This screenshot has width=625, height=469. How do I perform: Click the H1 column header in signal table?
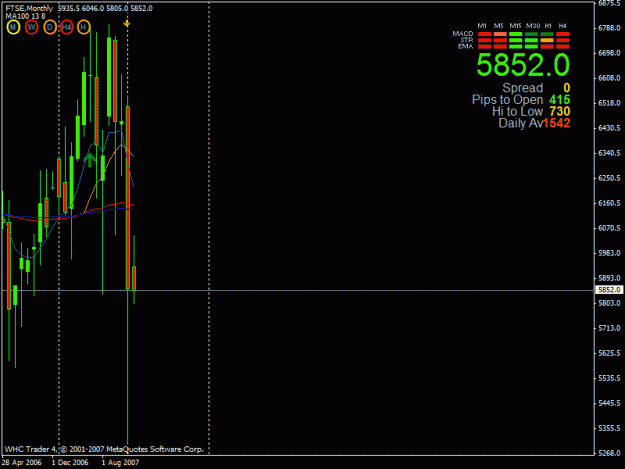point(548,26)
